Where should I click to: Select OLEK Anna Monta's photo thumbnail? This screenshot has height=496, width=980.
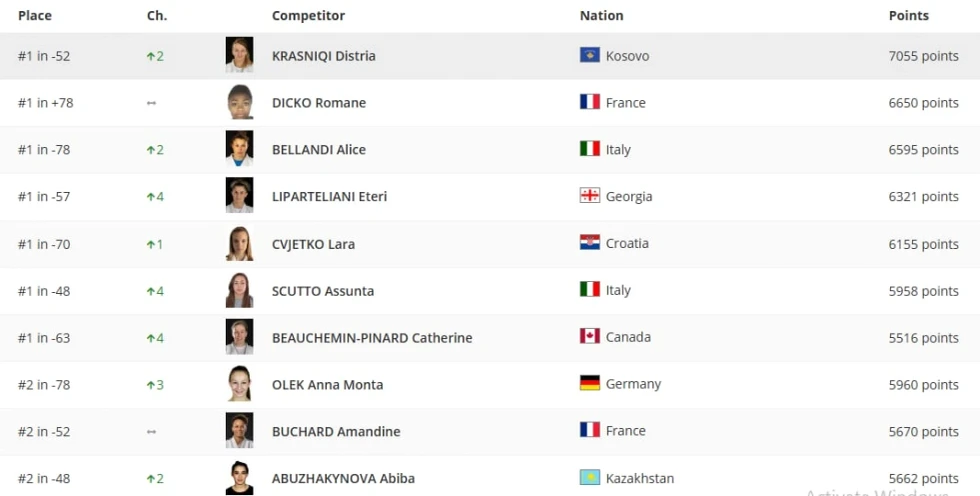coord(239,384)
